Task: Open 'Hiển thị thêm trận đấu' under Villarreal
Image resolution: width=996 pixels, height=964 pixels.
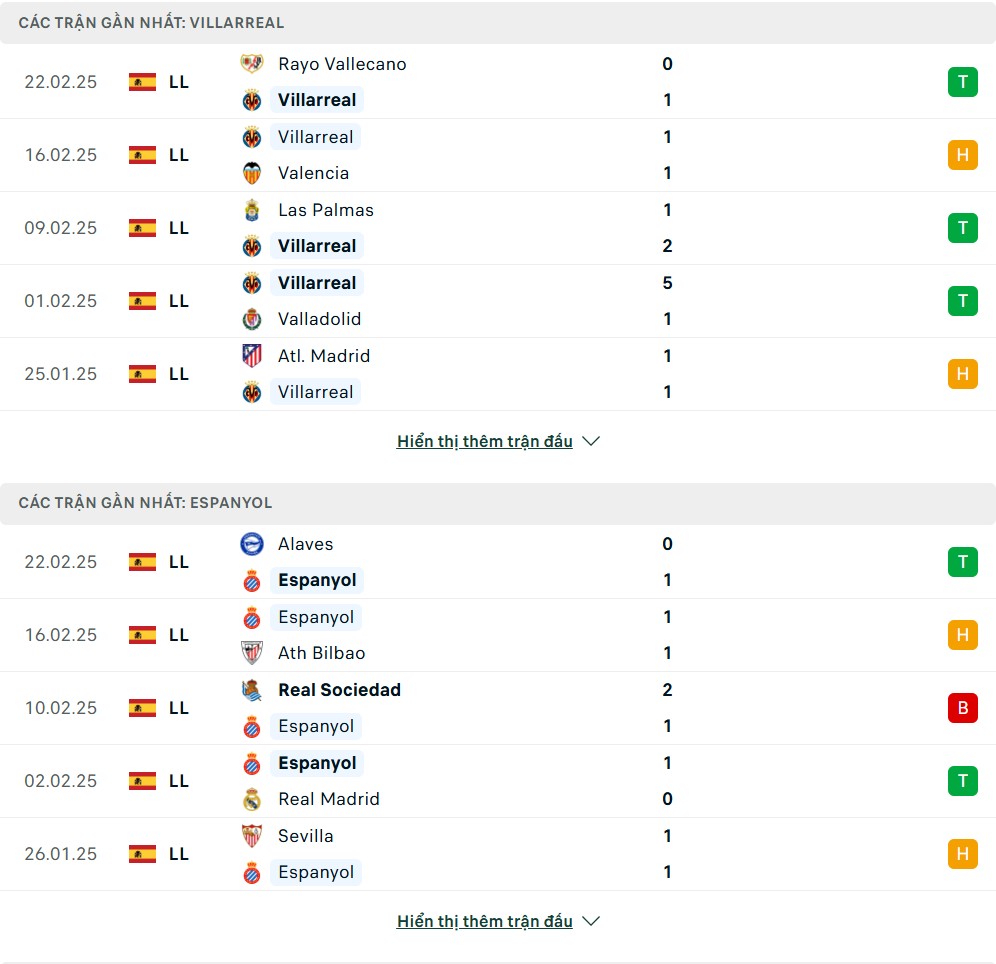Action: [484, 441]
